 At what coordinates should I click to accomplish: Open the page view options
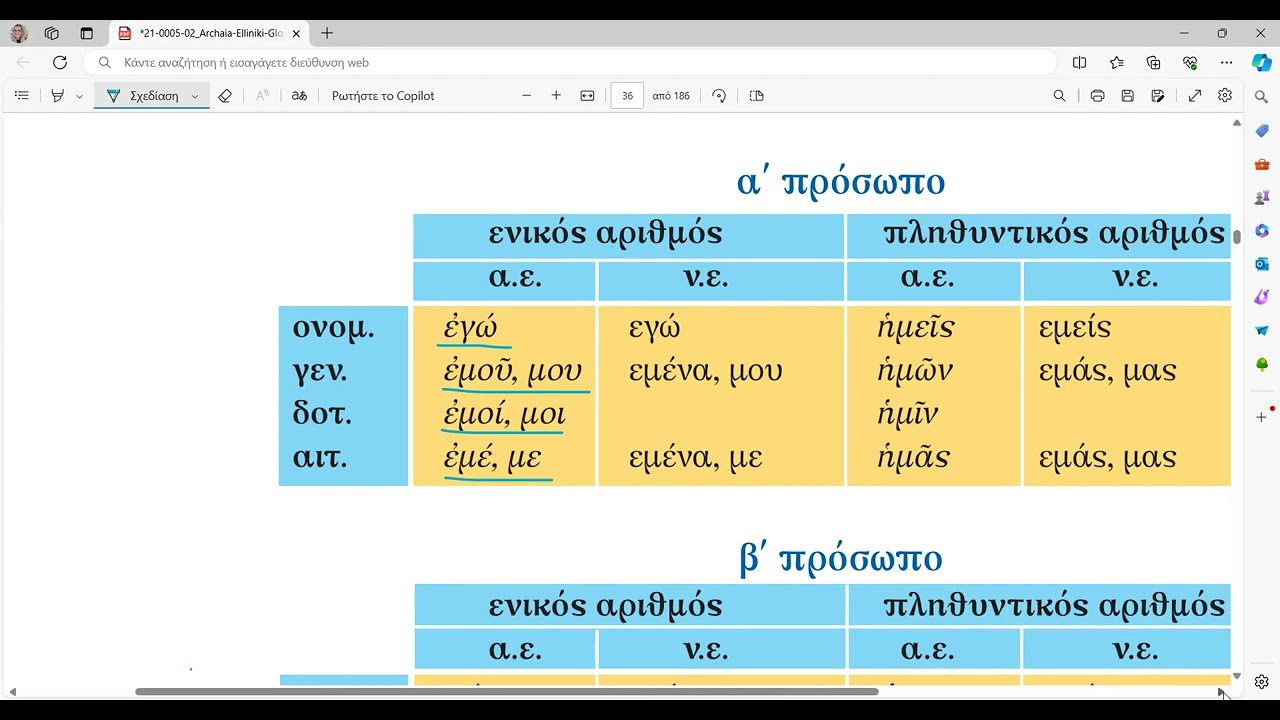pyautogui.click(x=756, y=96)
